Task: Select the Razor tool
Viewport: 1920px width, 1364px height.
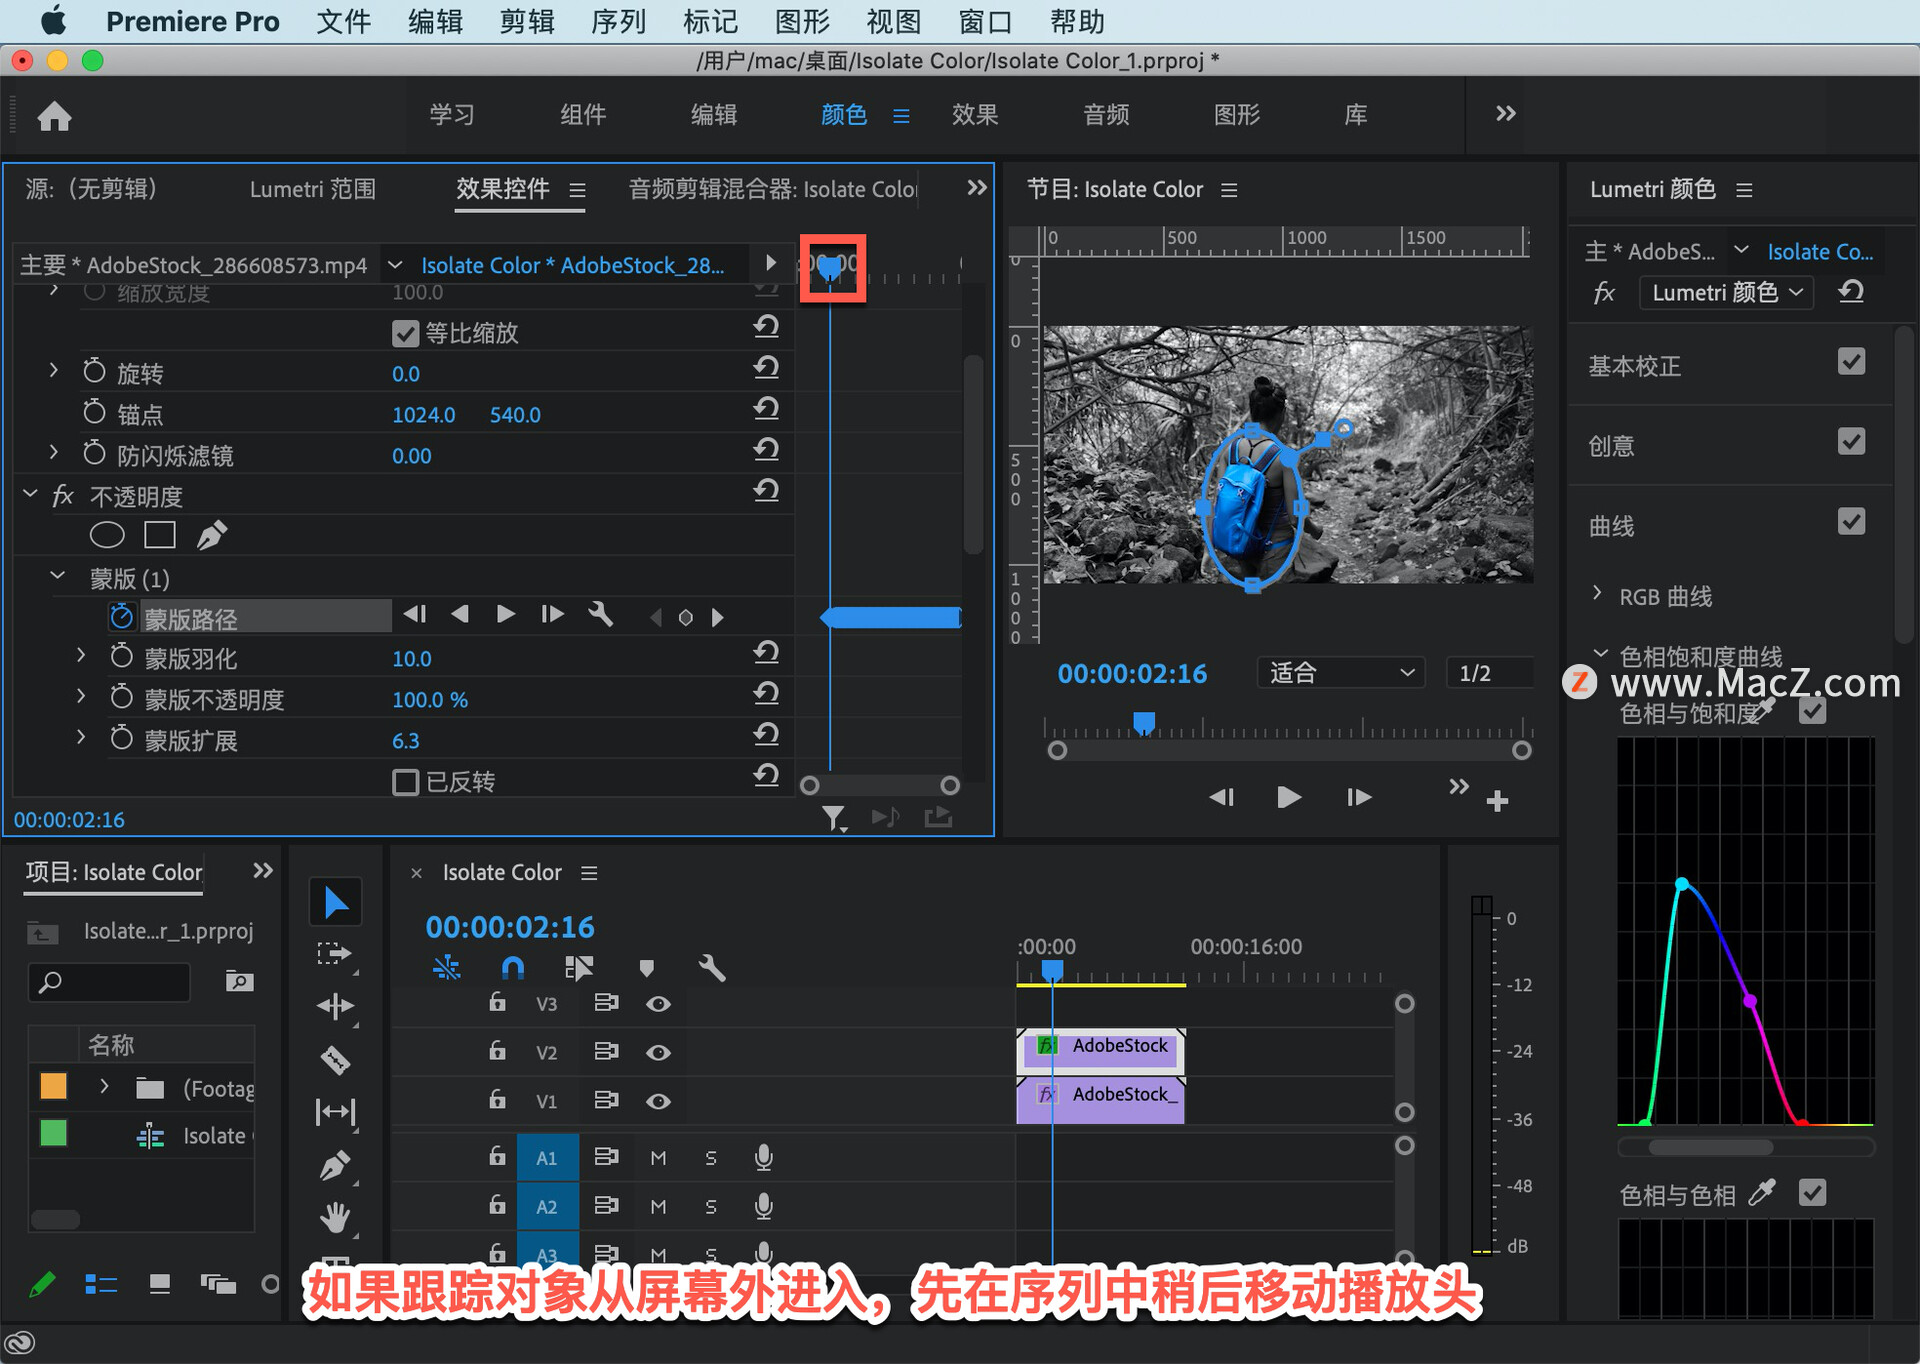Action: coord(335,1060)
